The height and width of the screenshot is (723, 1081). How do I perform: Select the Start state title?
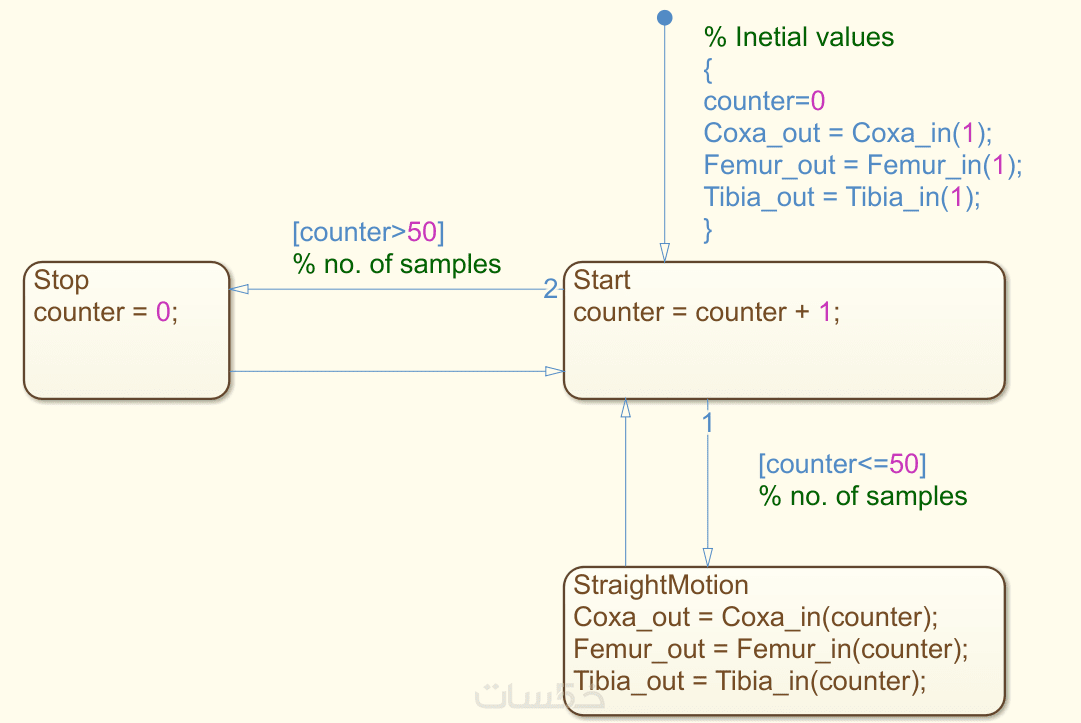click(602, 280)
